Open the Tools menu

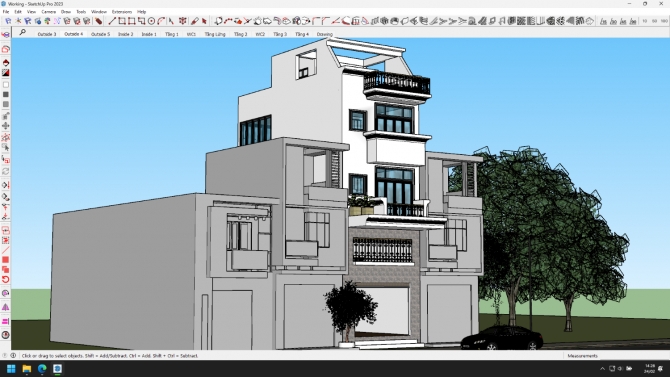coord(81,12)
